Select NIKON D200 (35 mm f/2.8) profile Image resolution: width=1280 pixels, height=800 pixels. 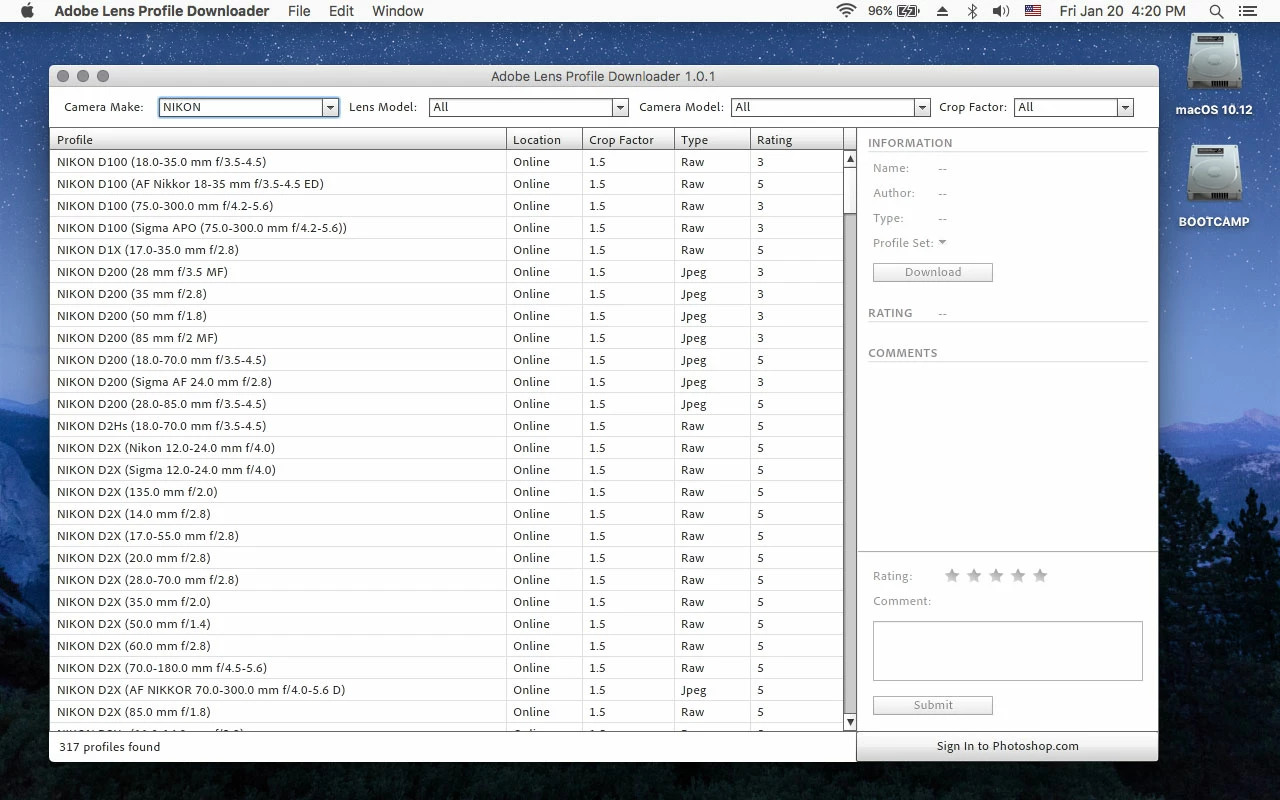446,294
